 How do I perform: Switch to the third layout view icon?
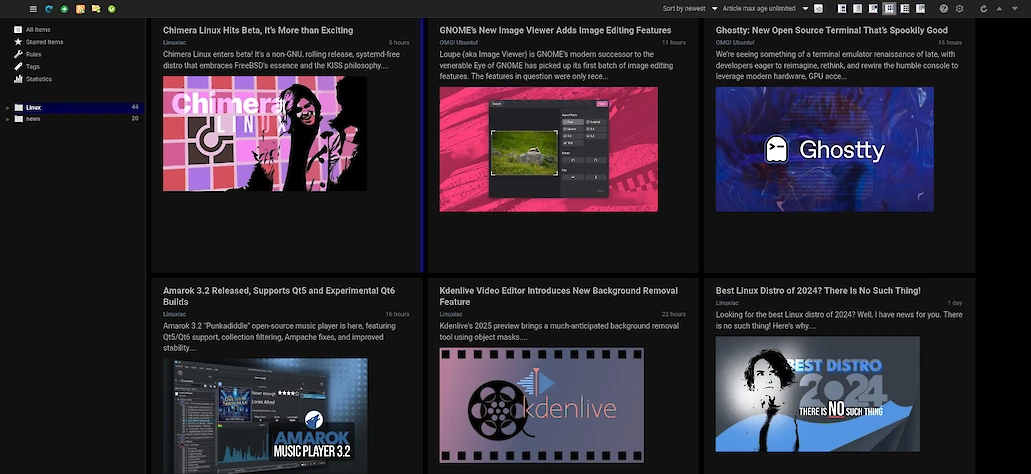(x=873, y=9)
